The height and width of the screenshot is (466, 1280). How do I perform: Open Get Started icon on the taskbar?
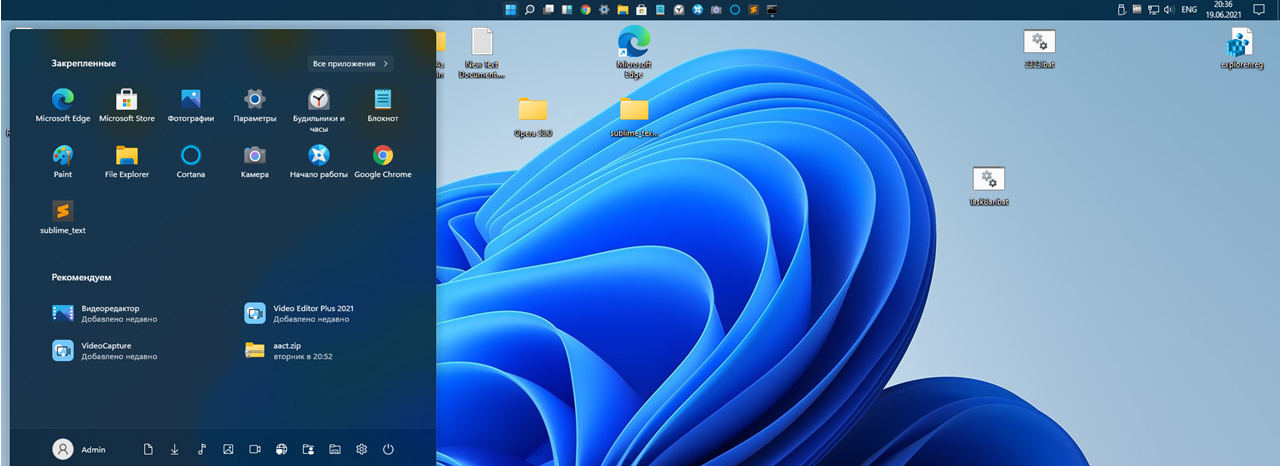click(697, 10)
